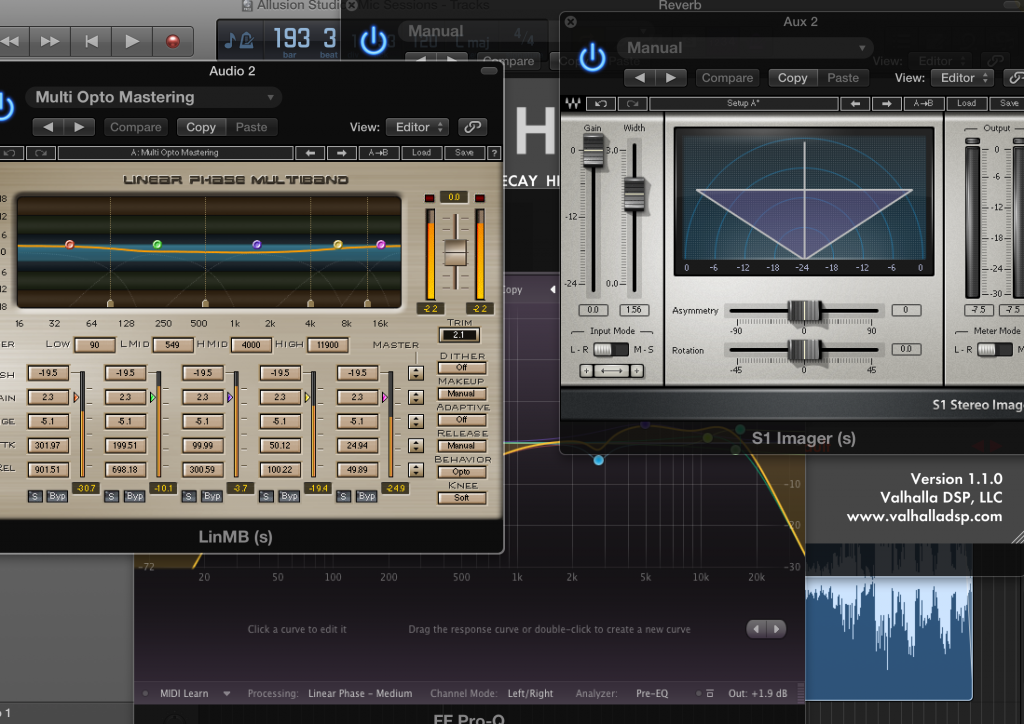Click Pro-Q Processing Linear Phase - Medium
This screenshot has width=1024, height=724.
point(360,693)
